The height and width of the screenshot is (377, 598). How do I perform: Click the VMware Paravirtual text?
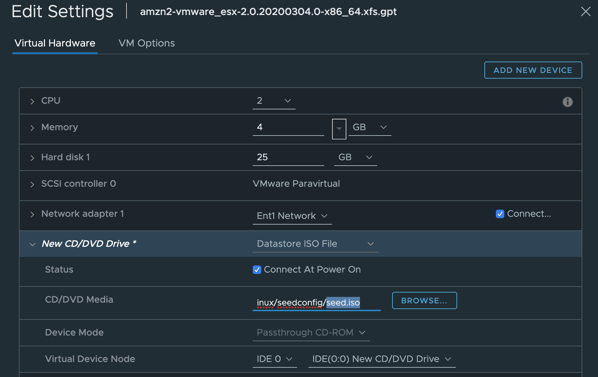point(296,184)
